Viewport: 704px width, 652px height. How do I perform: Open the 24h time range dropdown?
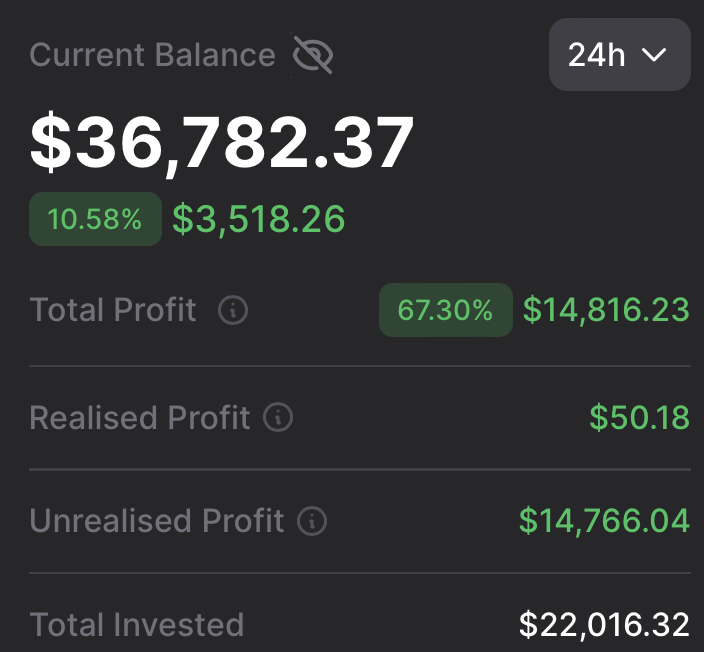[619, 54]
